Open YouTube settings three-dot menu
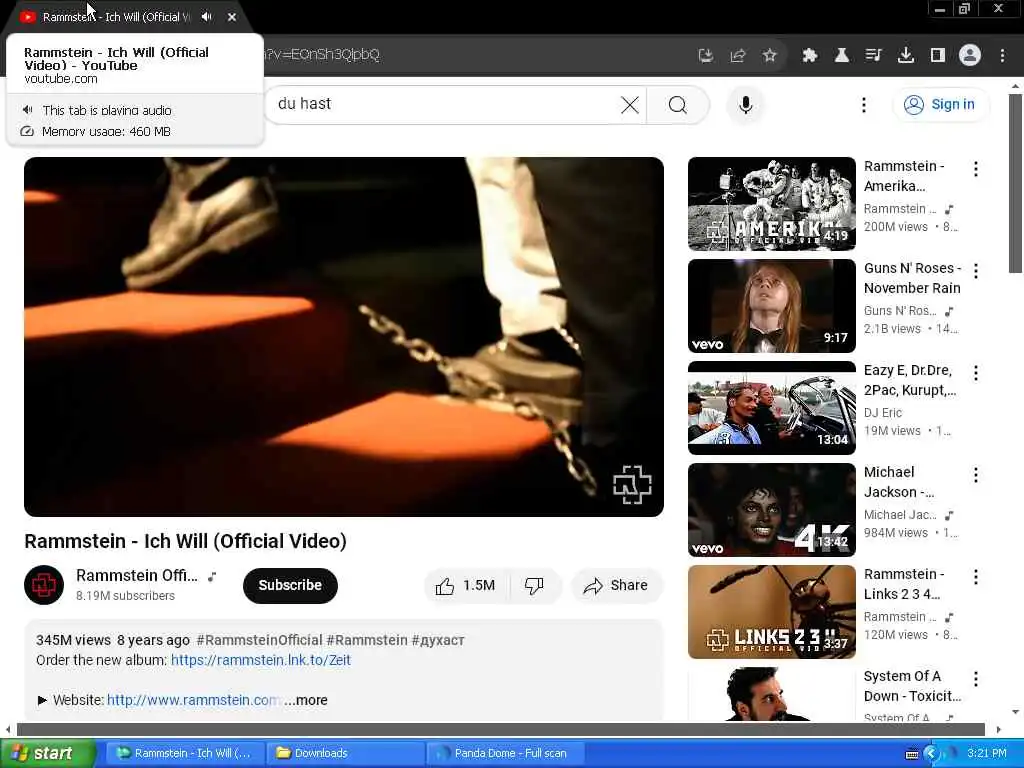Viewport: 1024px width, 768px height. click(x=863, y=104)
